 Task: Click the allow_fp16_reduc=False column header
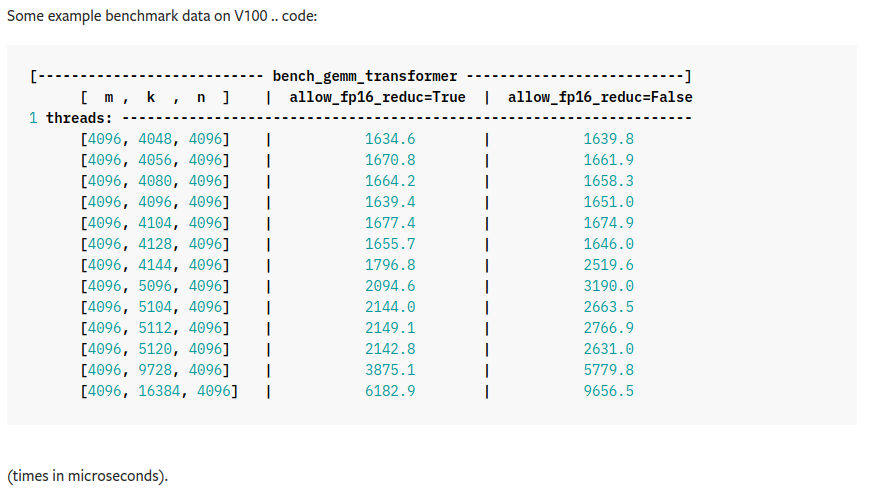(600, 97)
